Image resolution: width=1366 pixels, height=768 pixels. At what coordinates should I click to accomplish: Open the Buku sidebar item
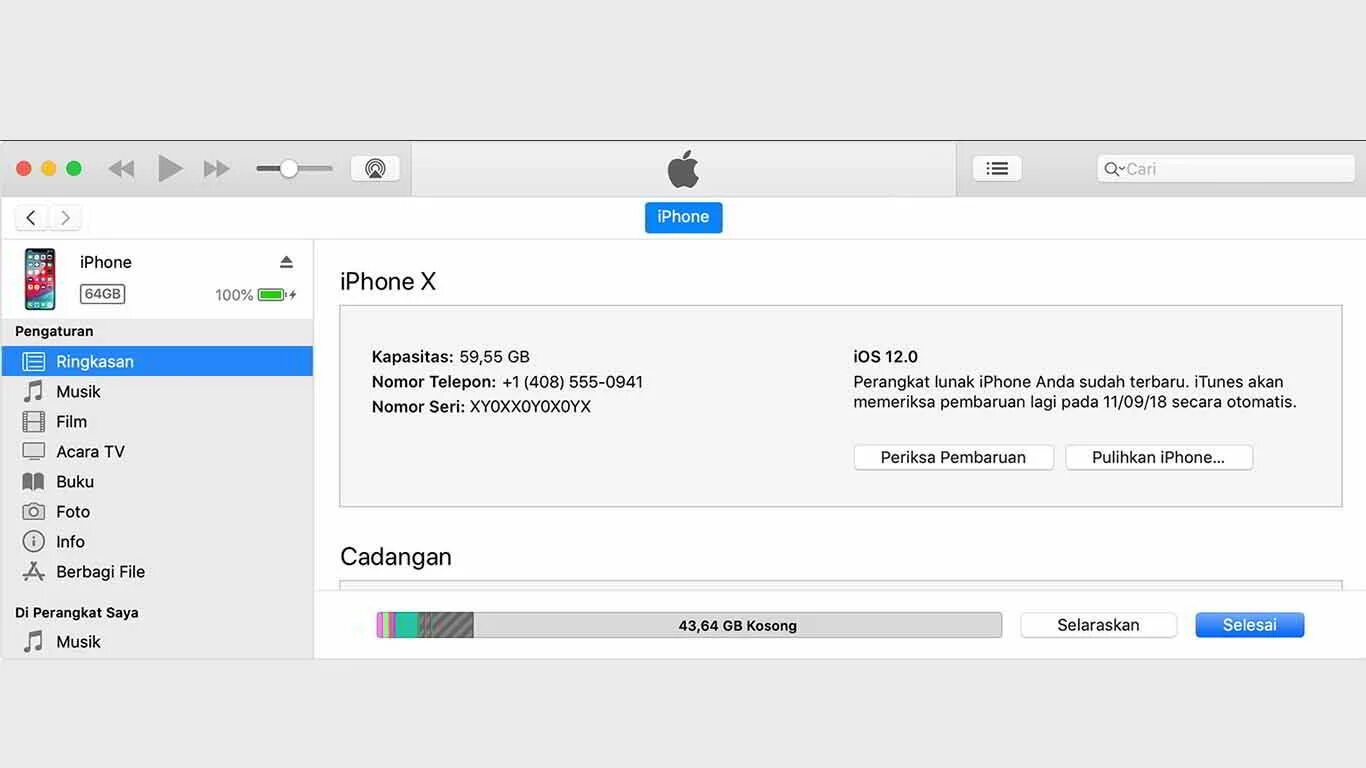[157, 481]
